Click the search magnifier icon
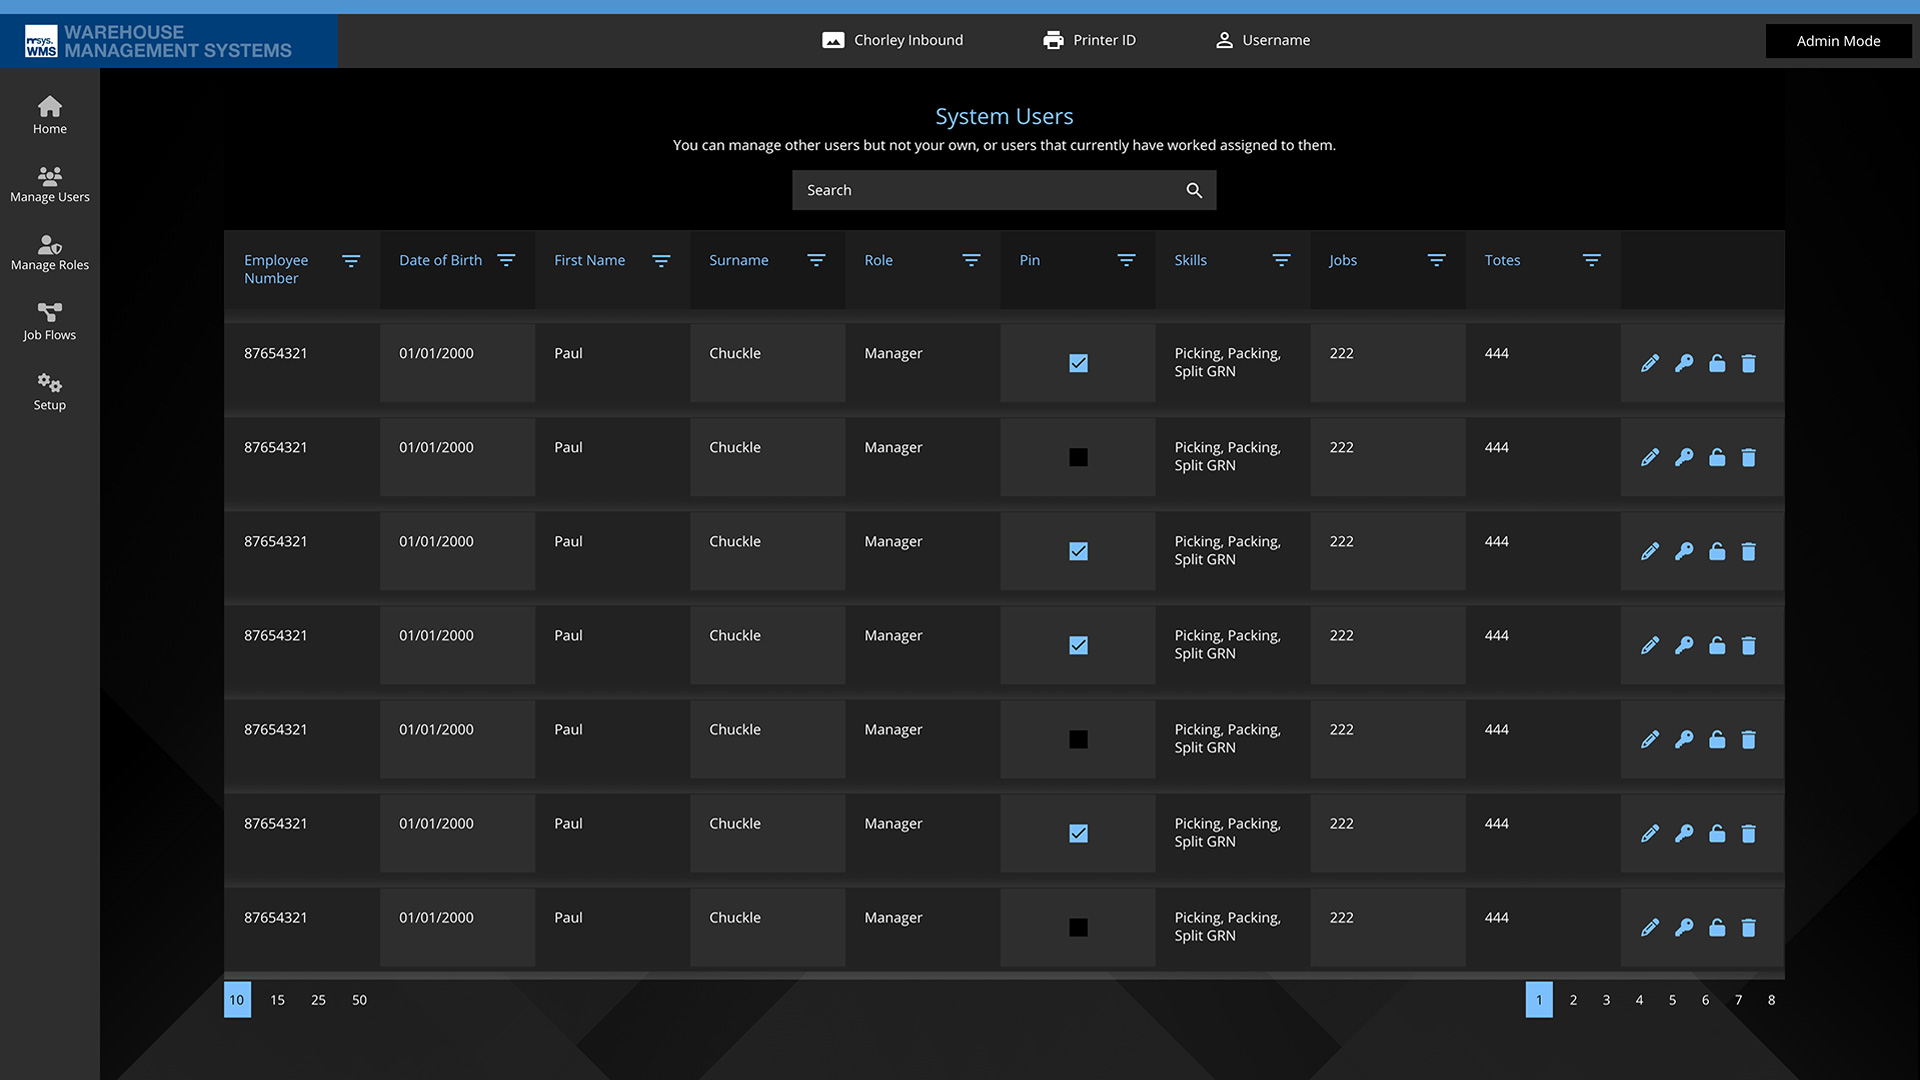Screen dimensions: 1920x1080 [1194, 190]
